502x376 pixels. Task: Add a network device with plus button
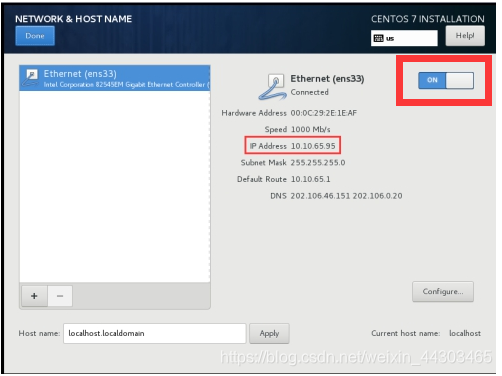coord(34,296)
